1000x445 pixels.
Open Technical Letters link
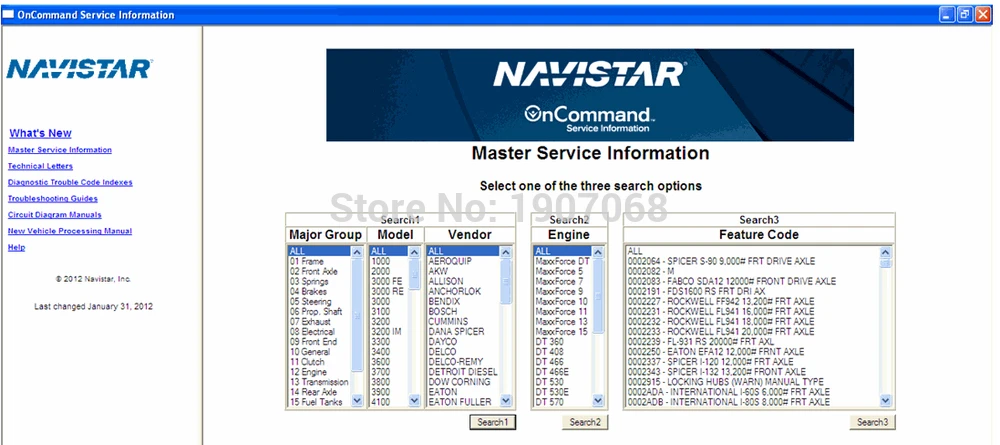click(40, 166)
